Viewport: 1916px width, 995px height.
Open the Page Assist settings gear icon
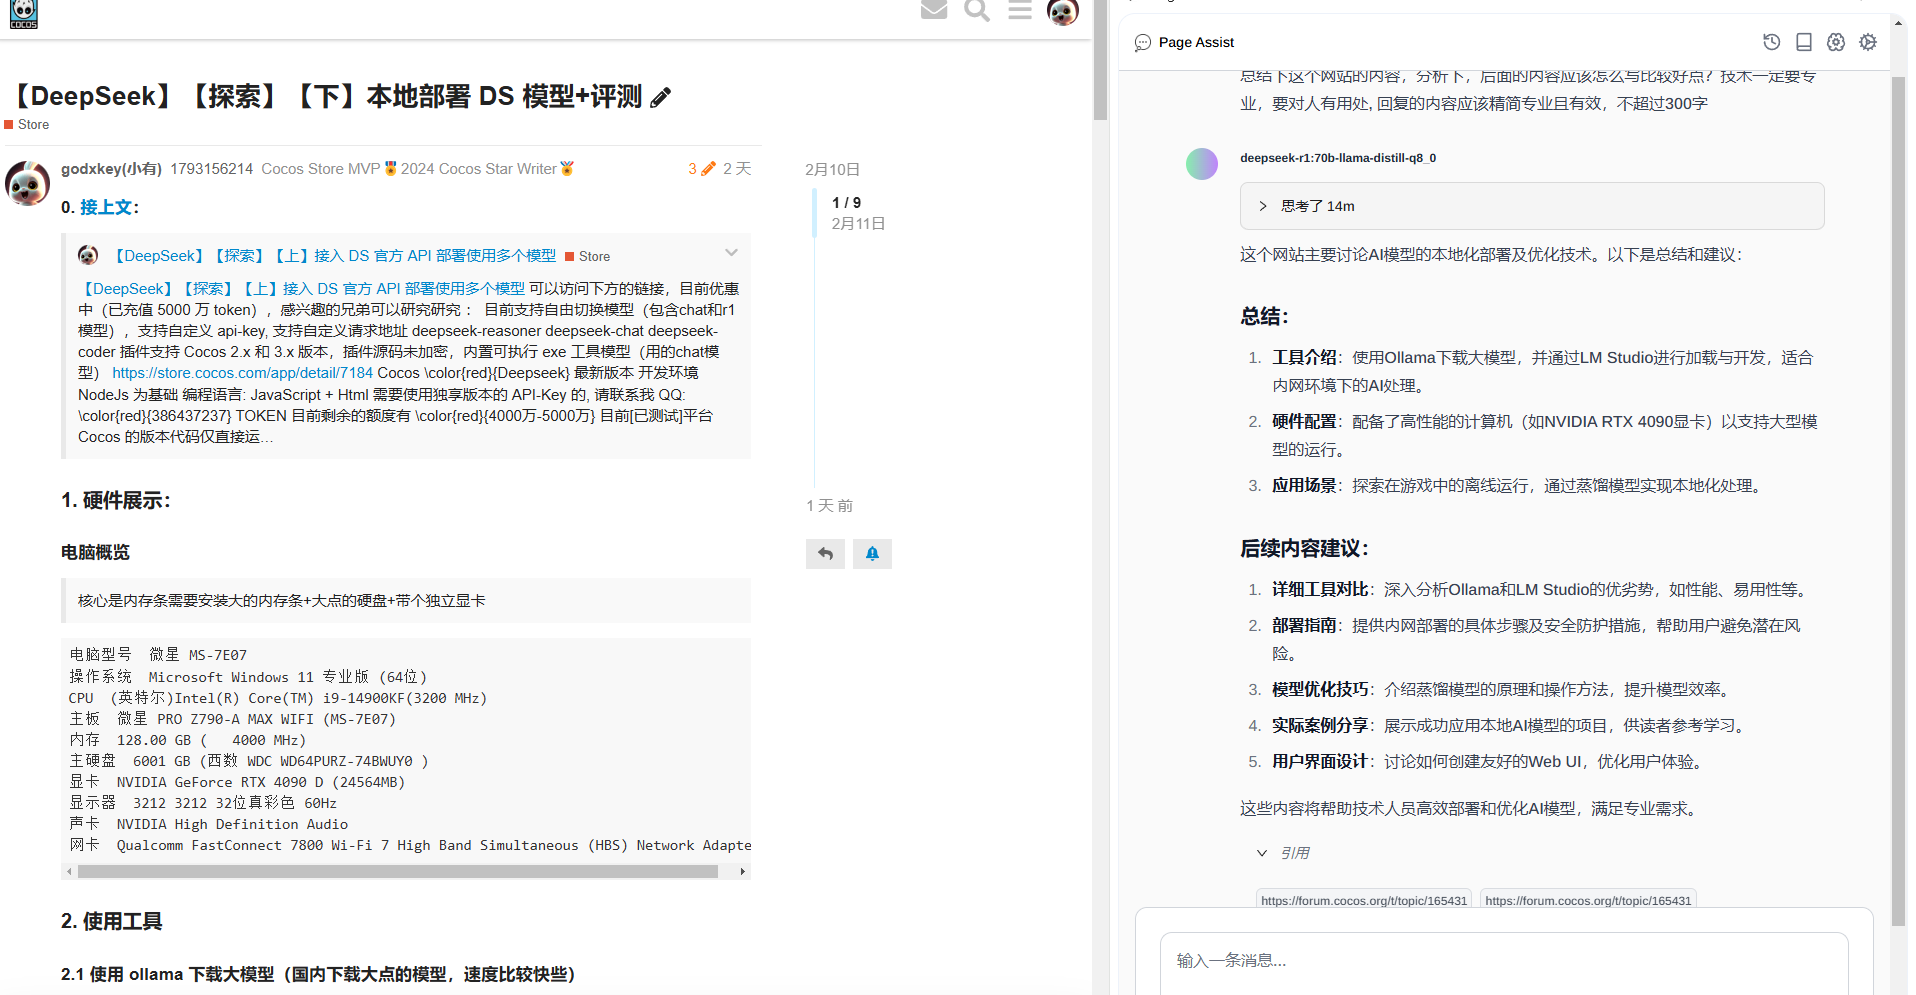(1867, 42)
